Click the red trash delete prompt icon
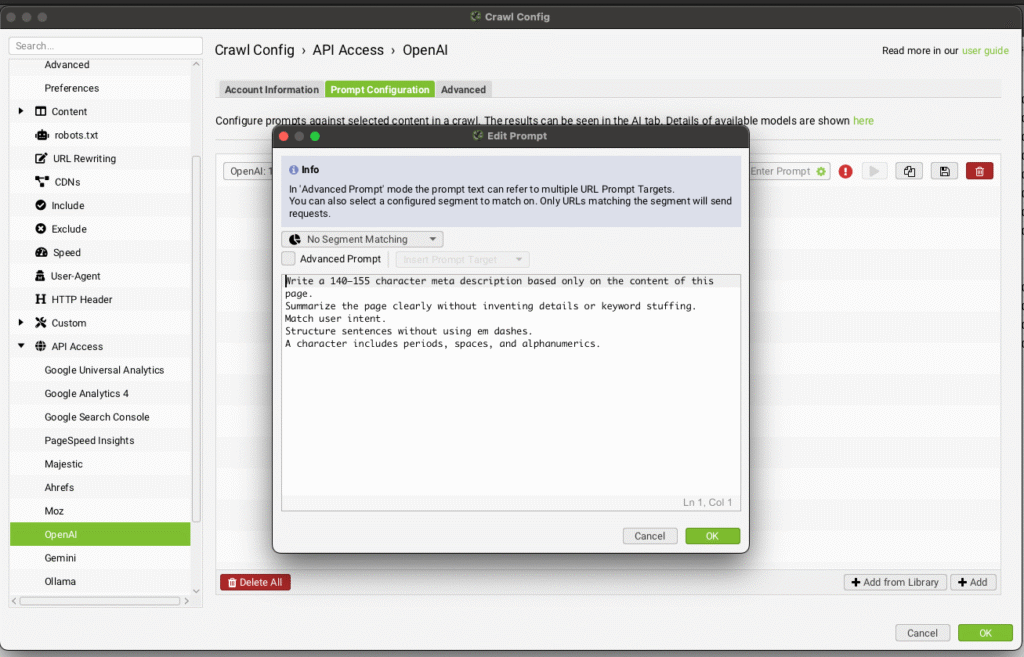 [979, 171]
